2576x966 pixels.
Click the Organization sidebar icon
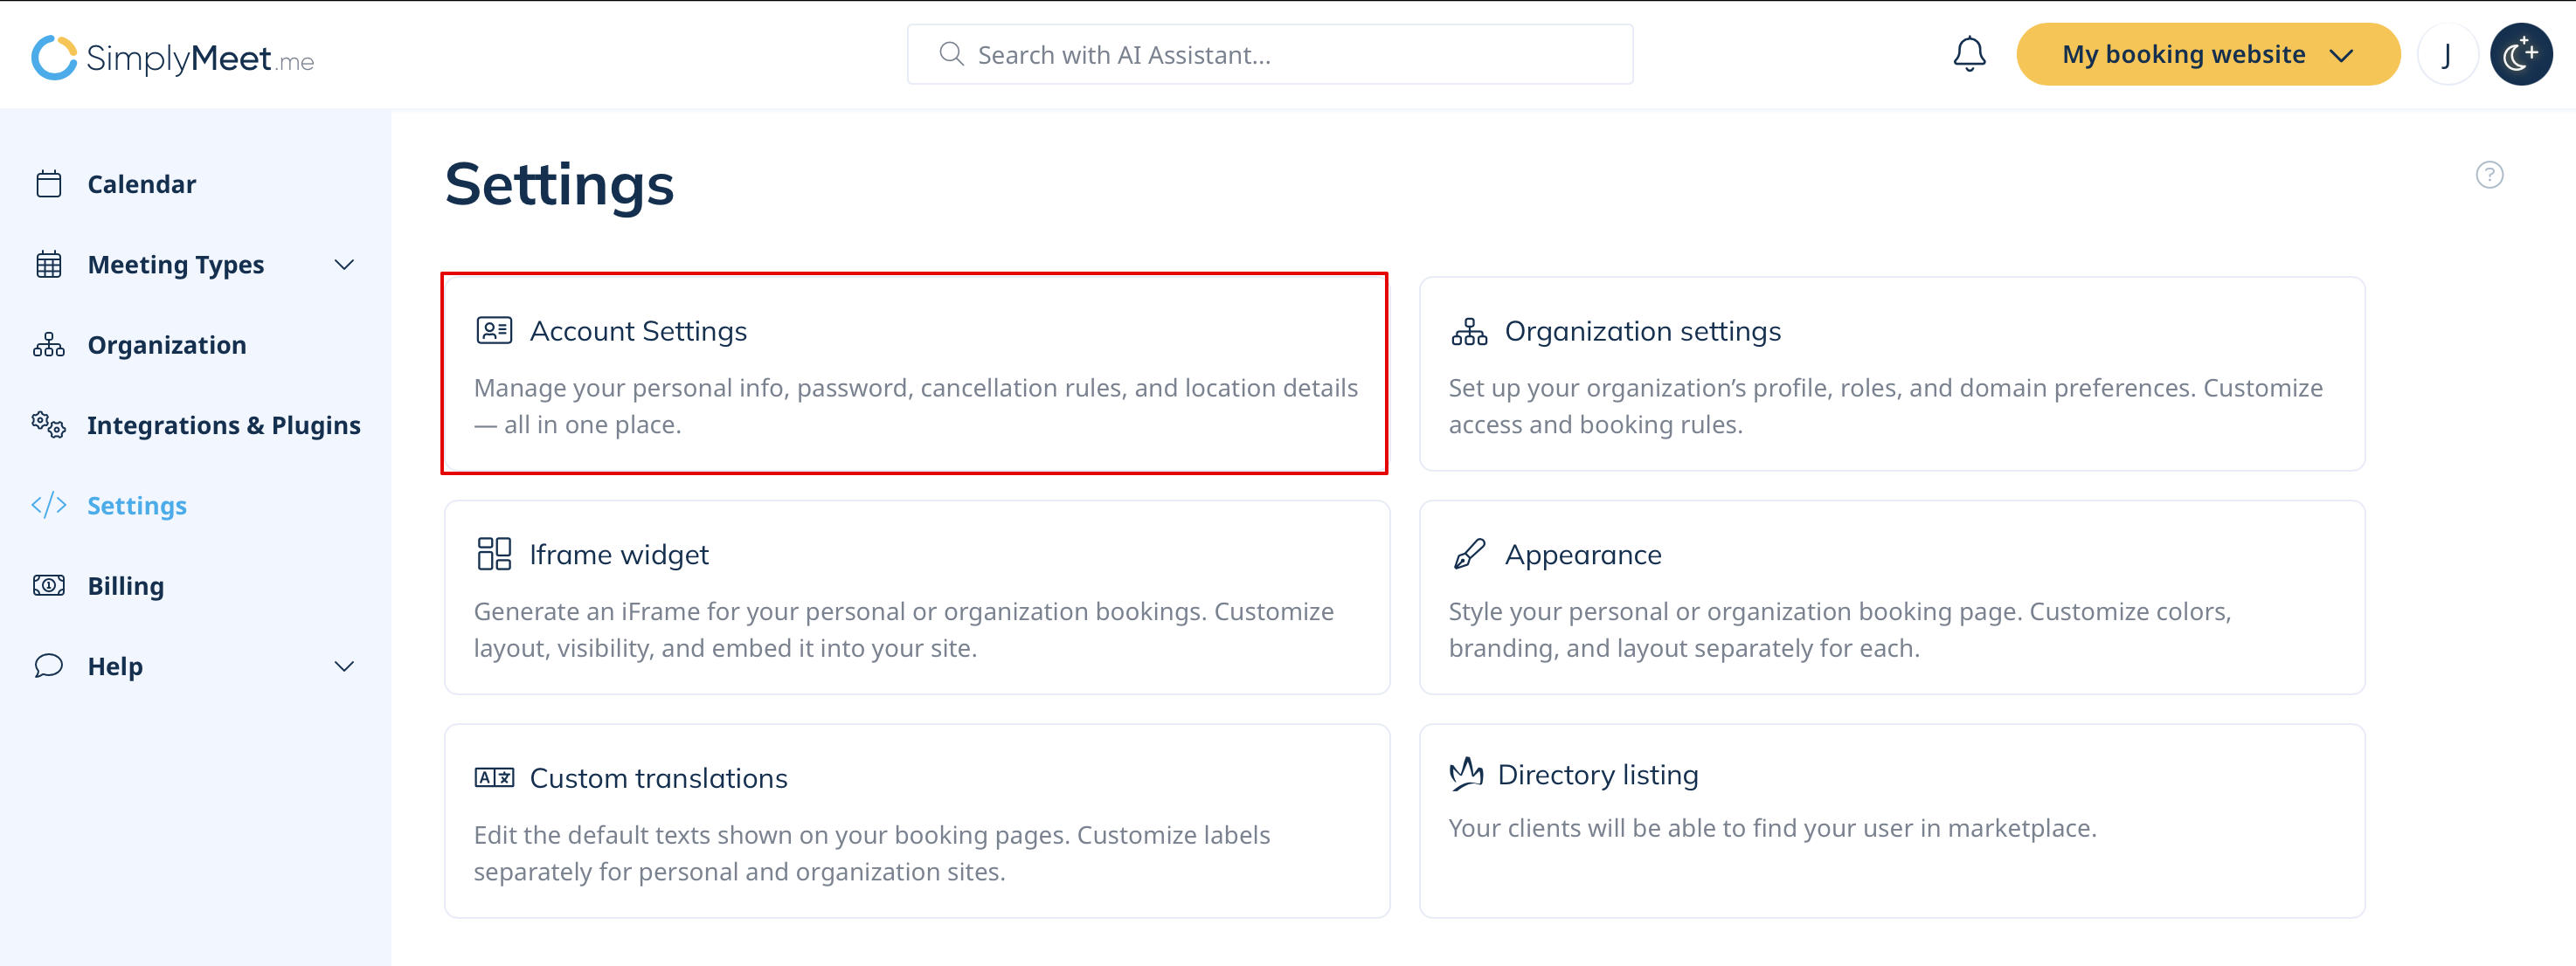(x=49, y=345)
